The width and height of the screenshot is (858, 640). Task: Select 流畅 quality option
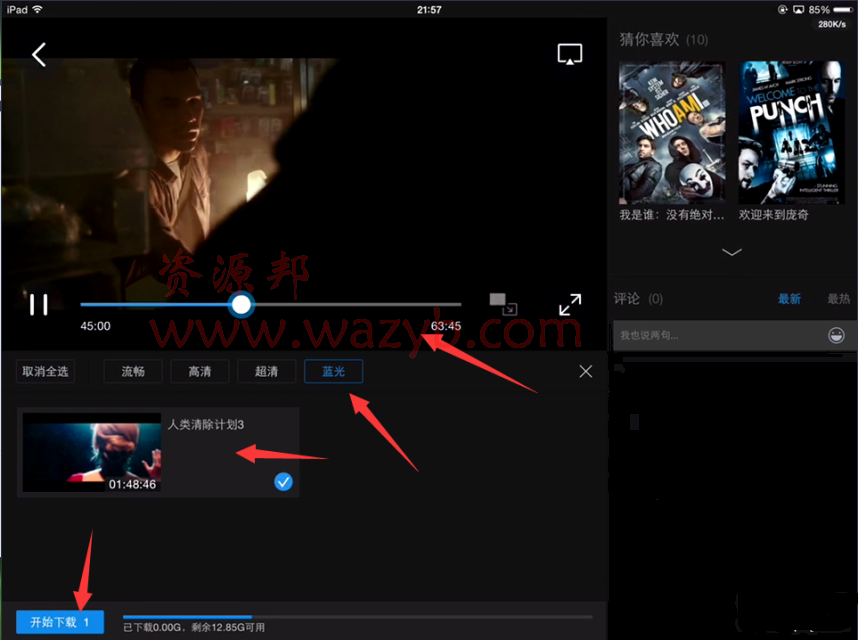tap(133, 371)
